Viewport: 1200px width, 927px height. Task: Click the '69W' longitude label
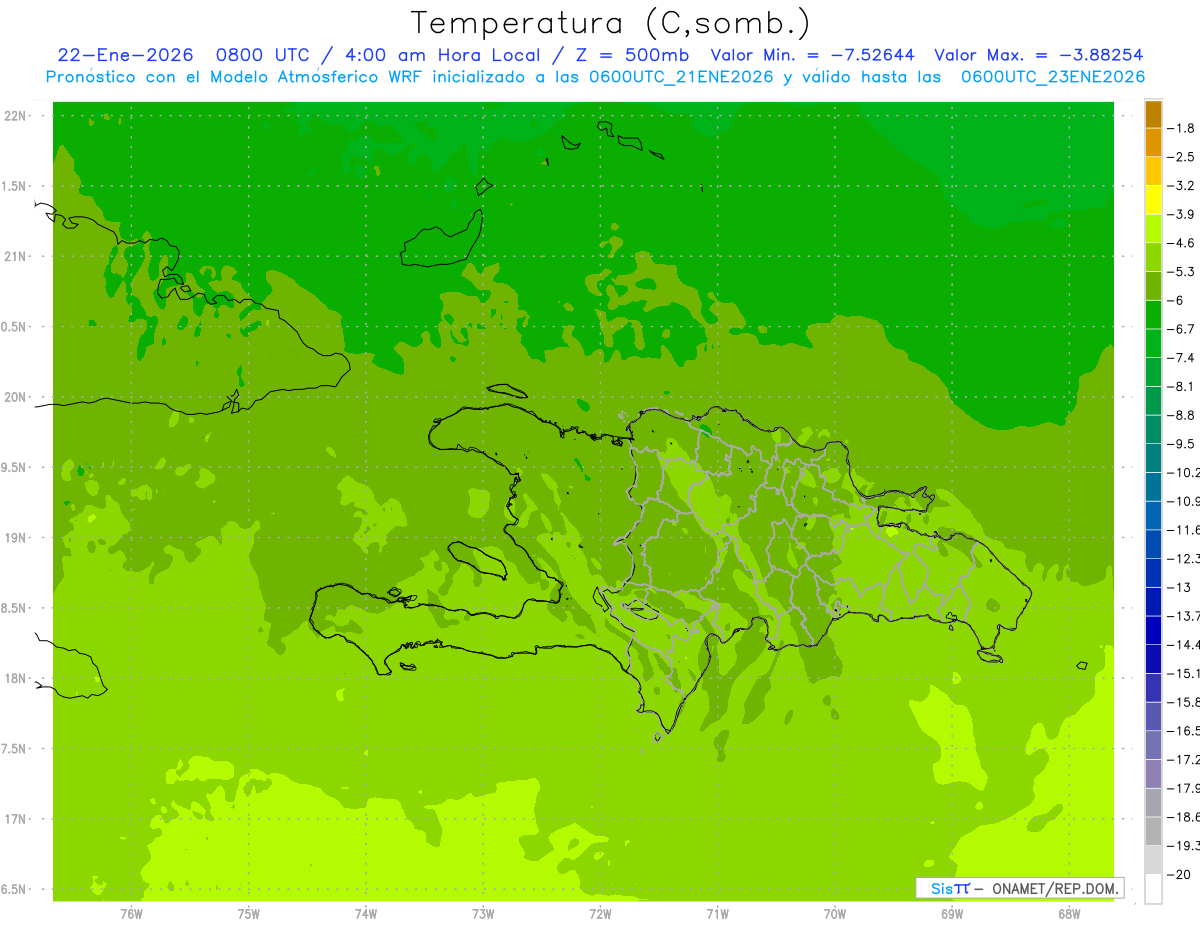951,914
